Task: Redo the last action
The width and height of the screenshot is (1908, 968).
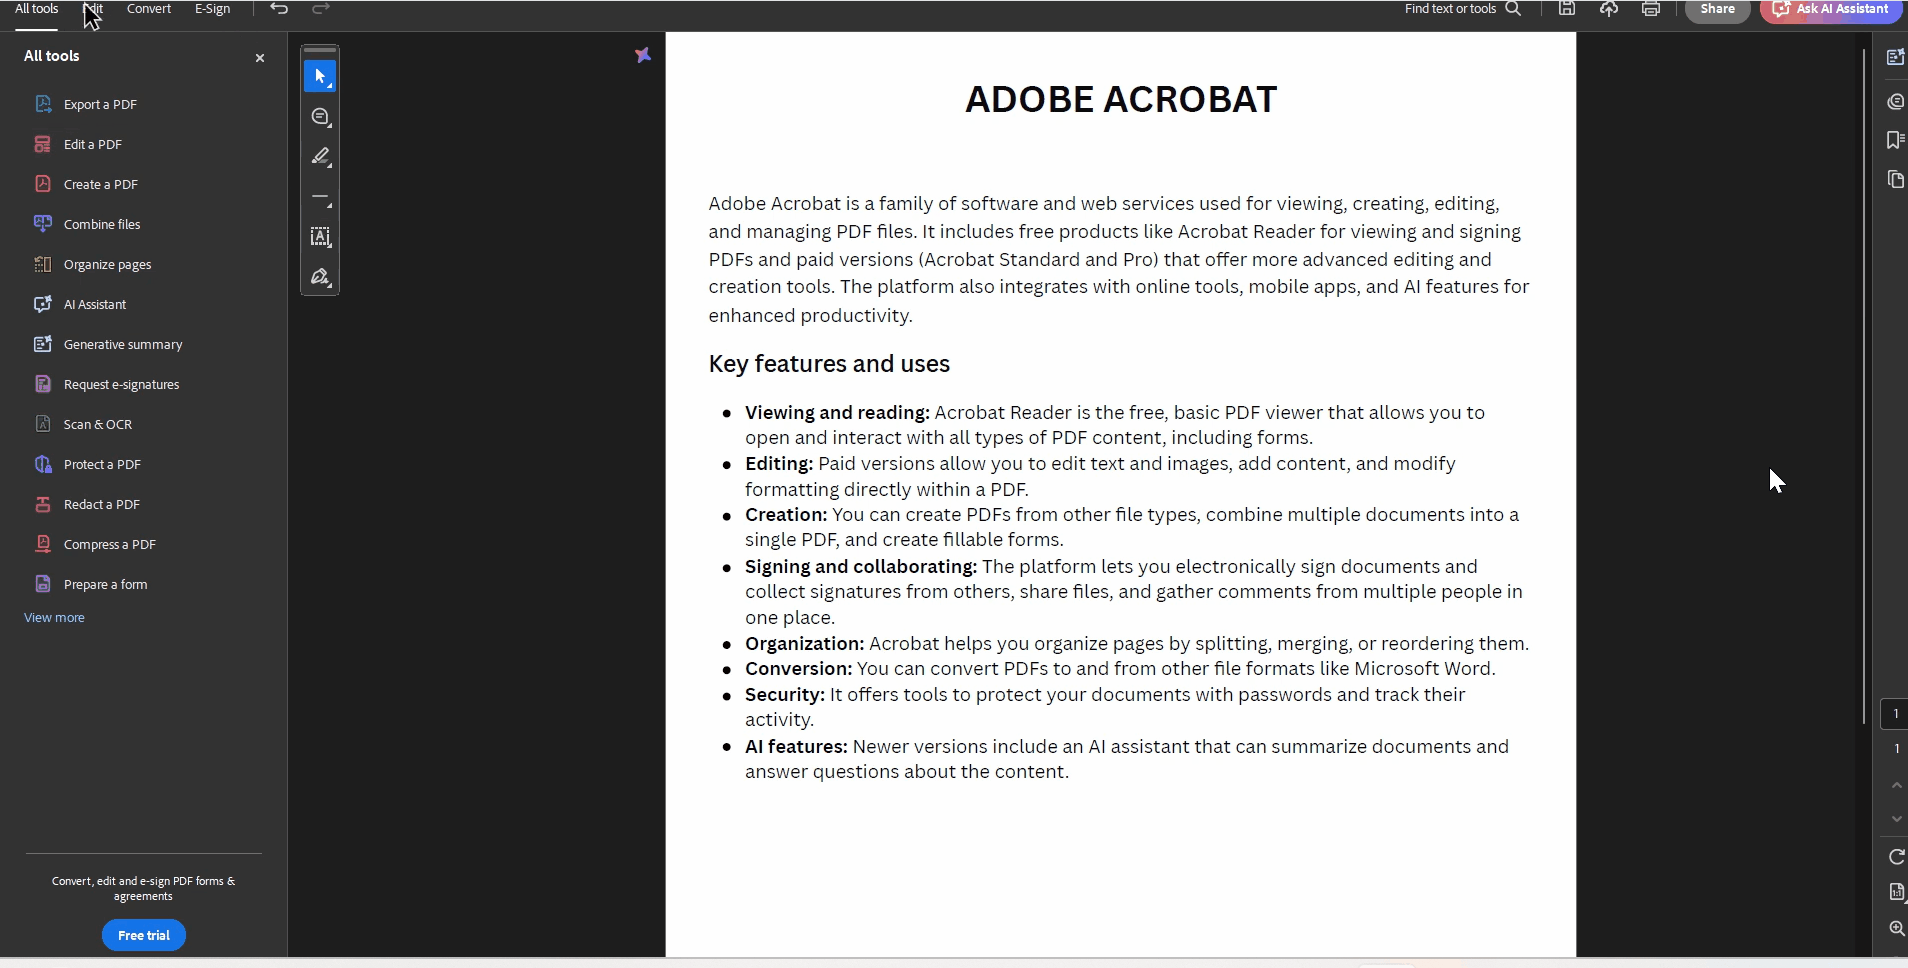Action: coord(321,9)
